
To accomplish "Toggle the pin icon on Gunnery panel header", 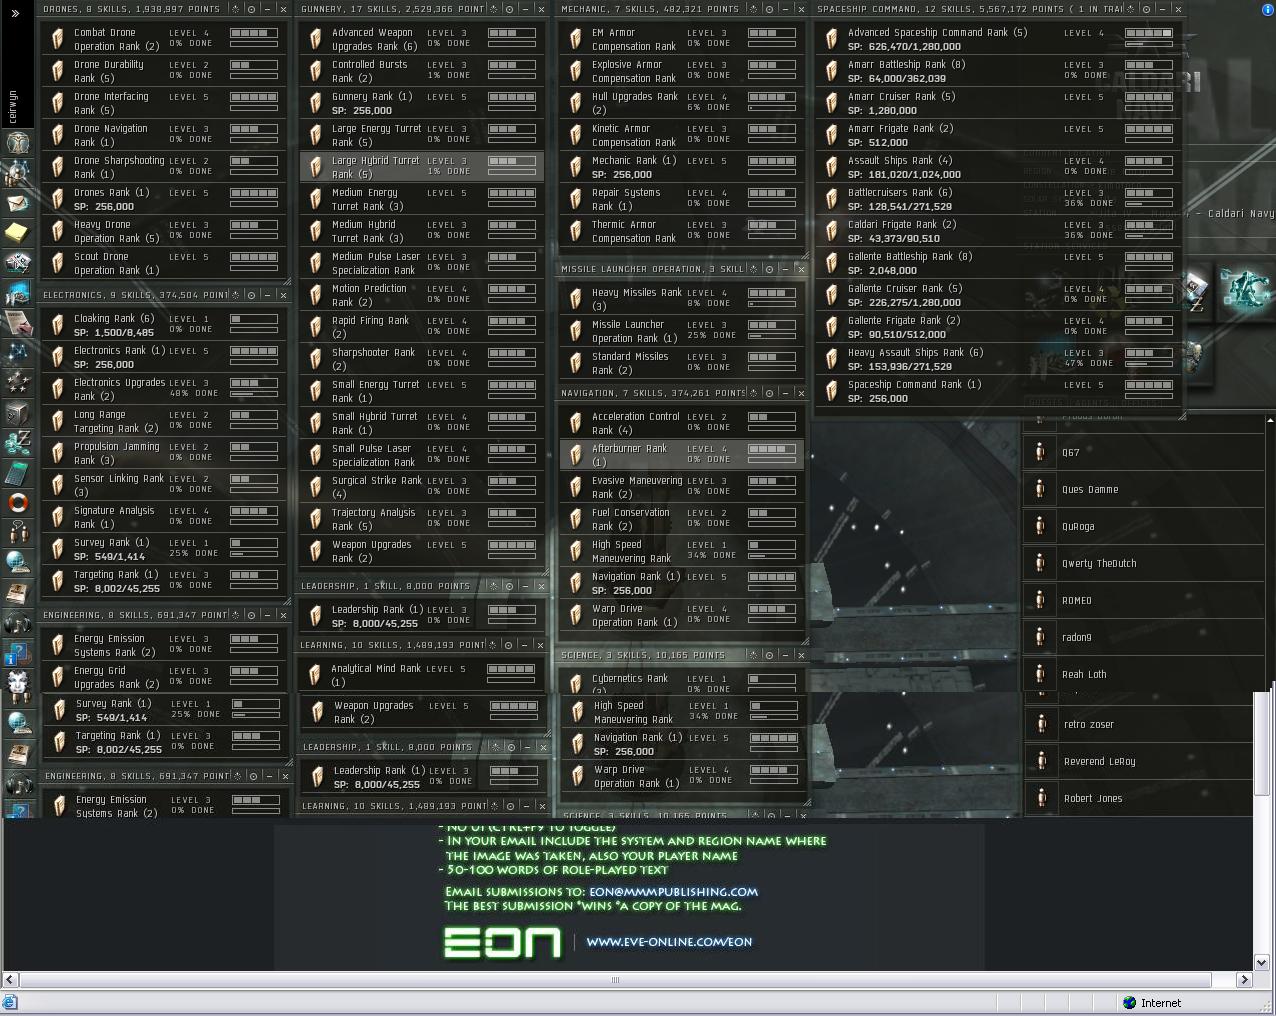I will [494, 9].
